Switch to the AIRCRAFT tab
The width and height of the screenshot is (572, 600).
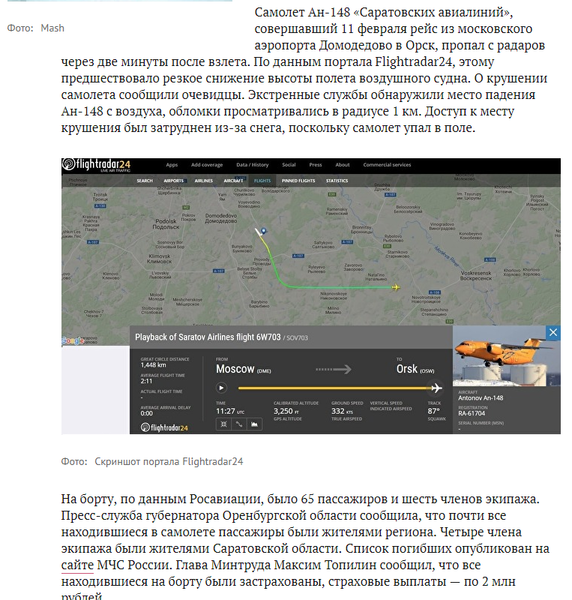coord(233,181)
